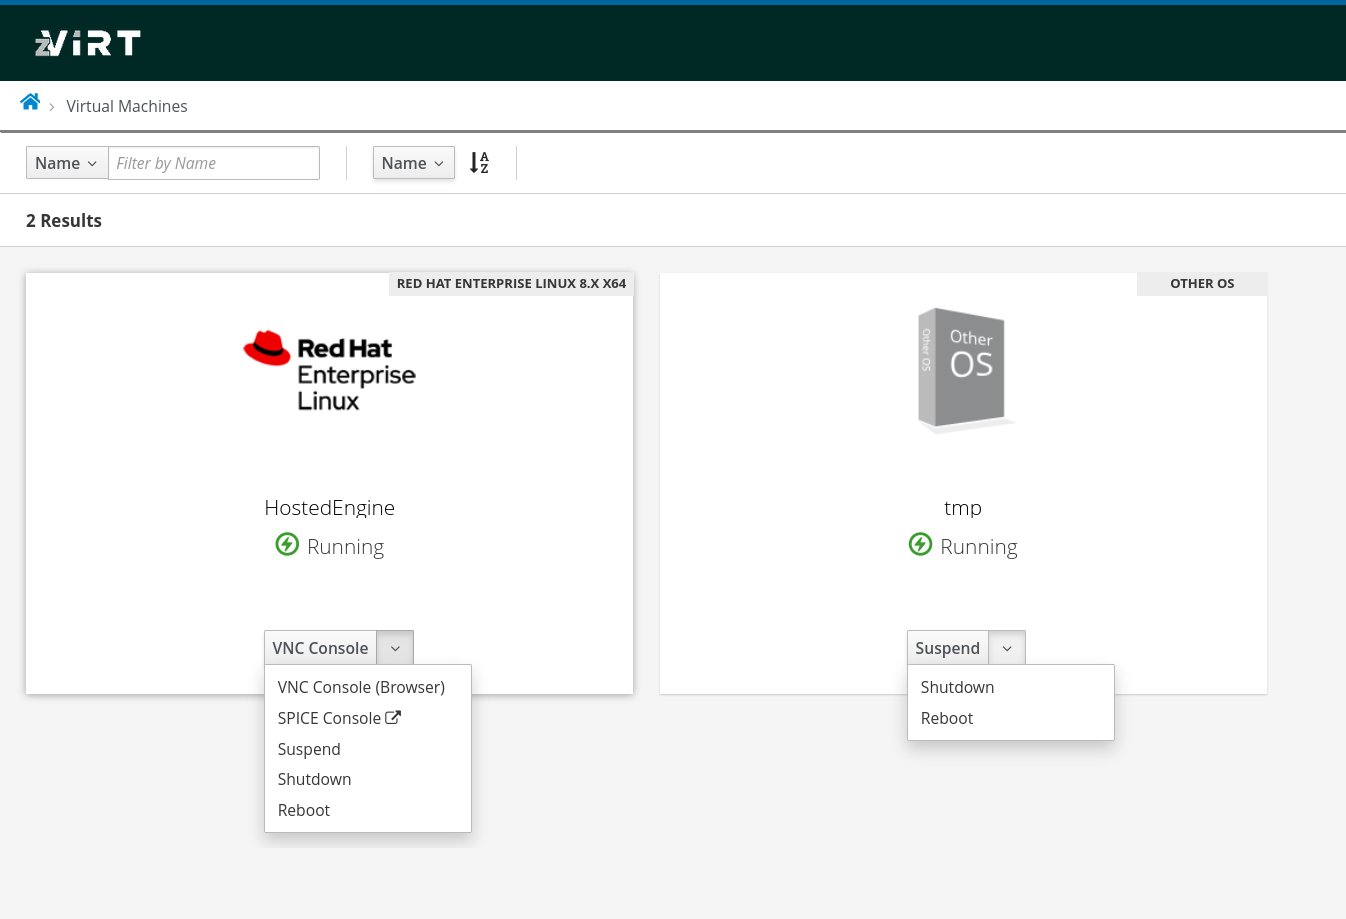The image size is (1346, 919).
Task: Toggle the A-Z sort direction icon
Action: (480, 163)
